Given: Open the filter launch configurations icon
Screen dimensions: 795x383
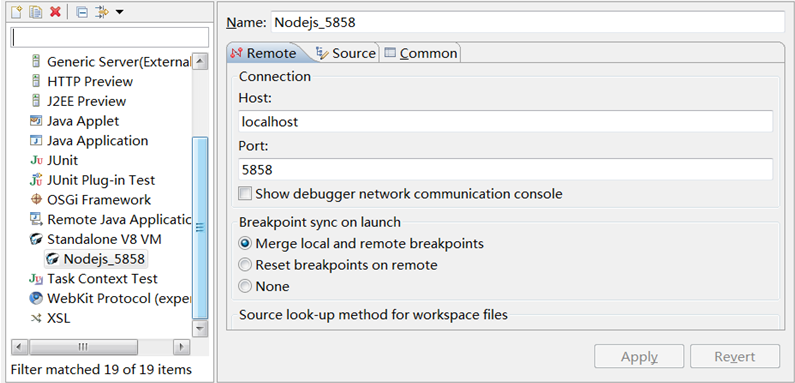Looking at the screenshot, I should (102, 12).
